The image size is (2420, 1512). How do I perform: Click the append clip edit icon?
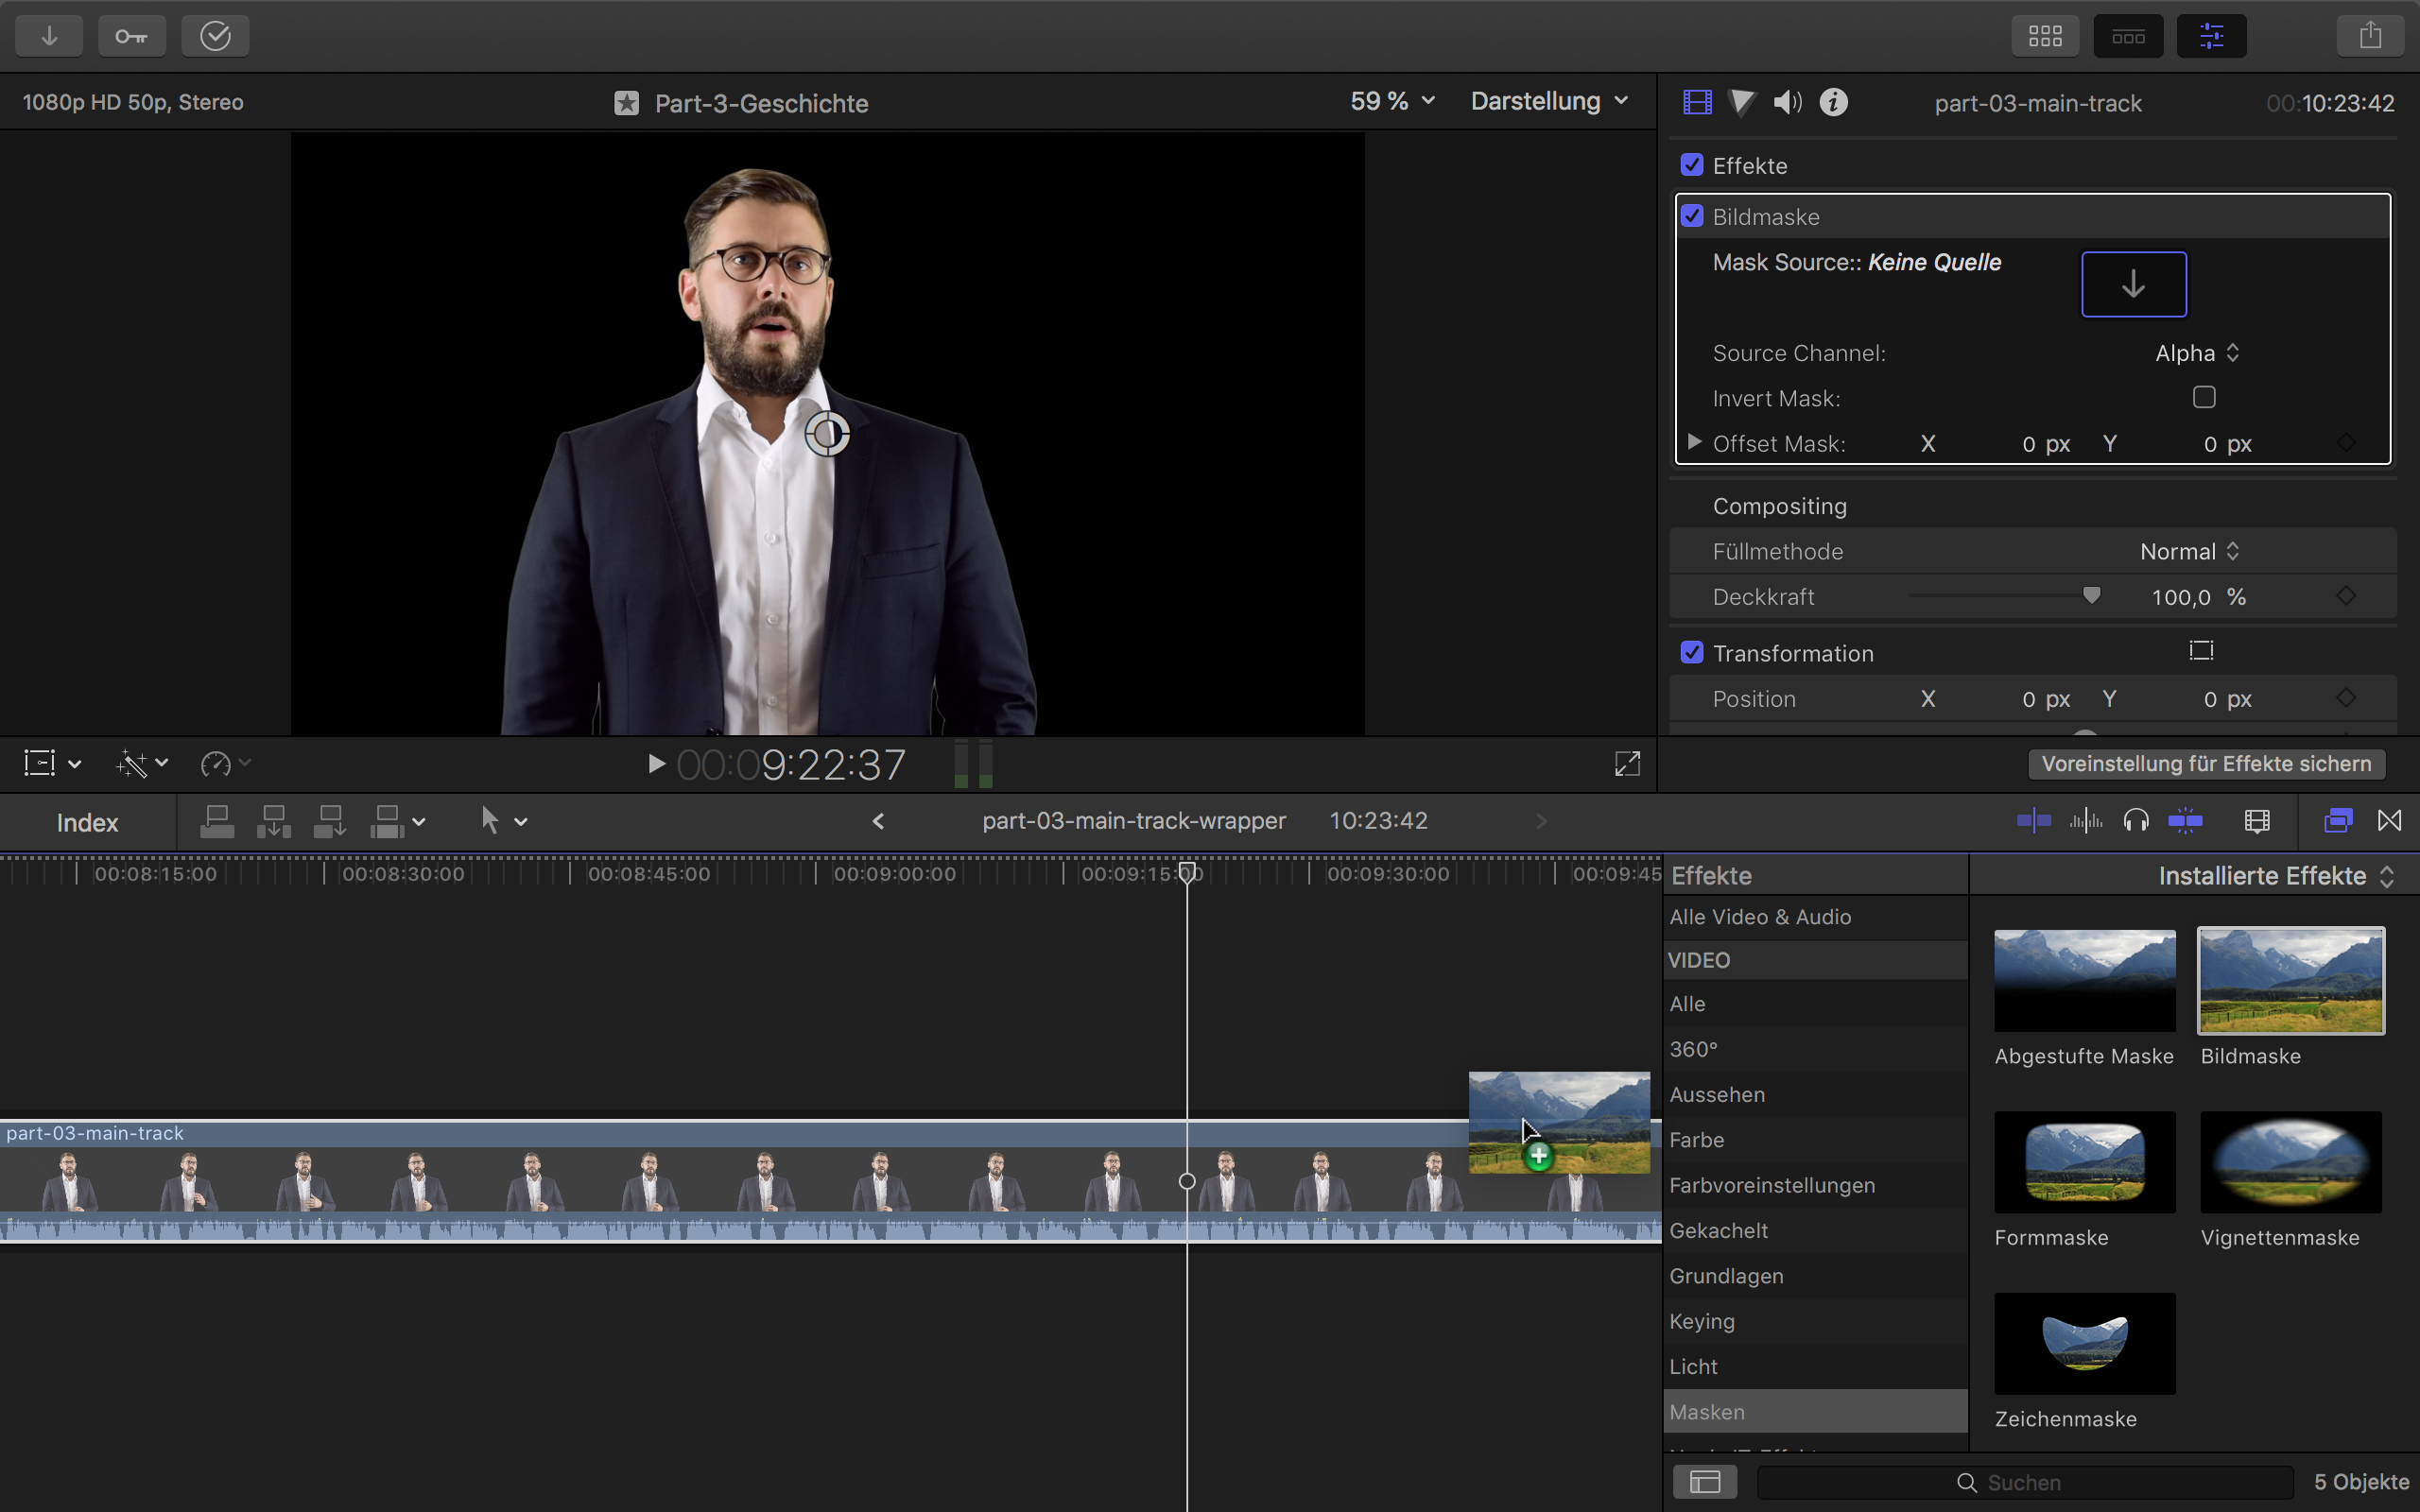click(x=329, y=821)
